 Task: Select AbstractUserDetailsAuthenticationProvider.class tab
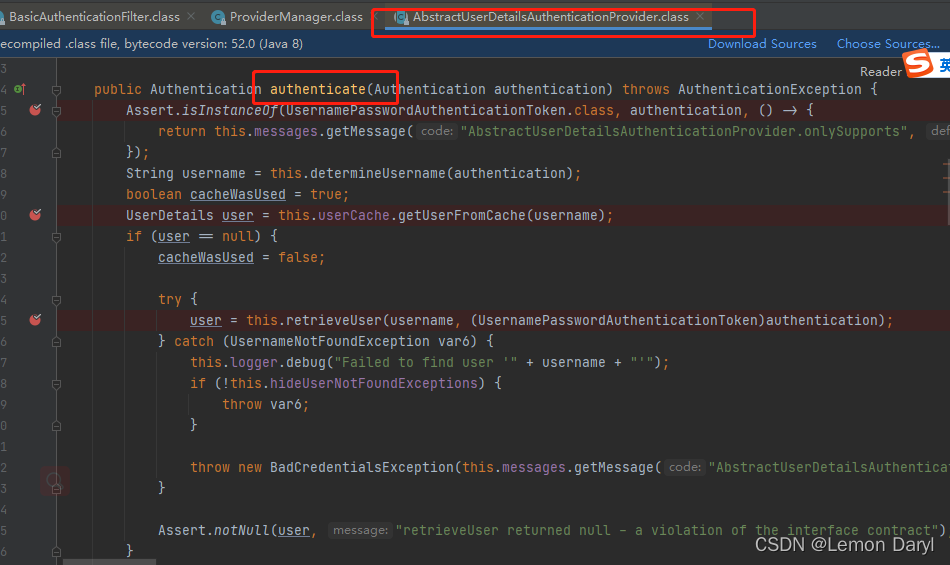coord(550,17)
